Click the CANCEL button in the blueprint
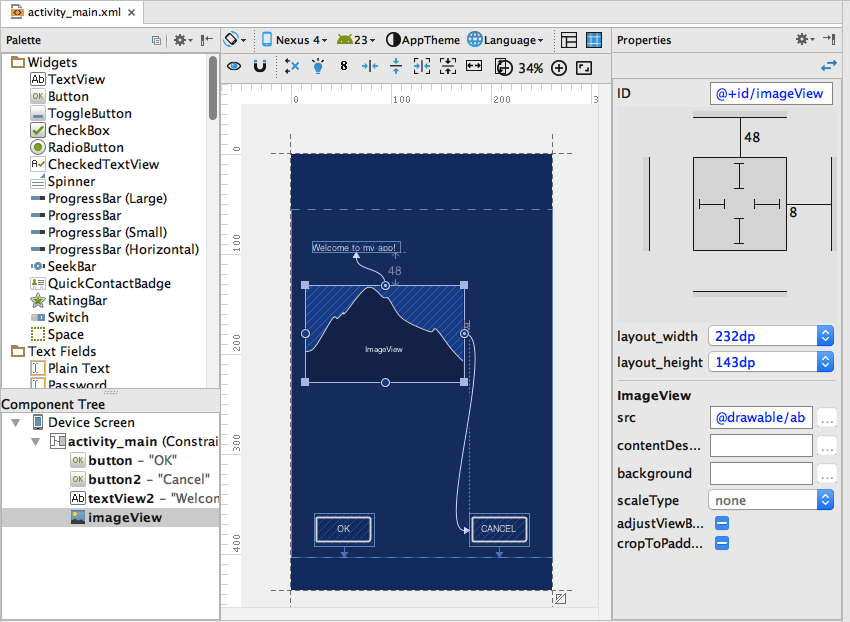This screenshot has height=622, width=850. point(499,529)
